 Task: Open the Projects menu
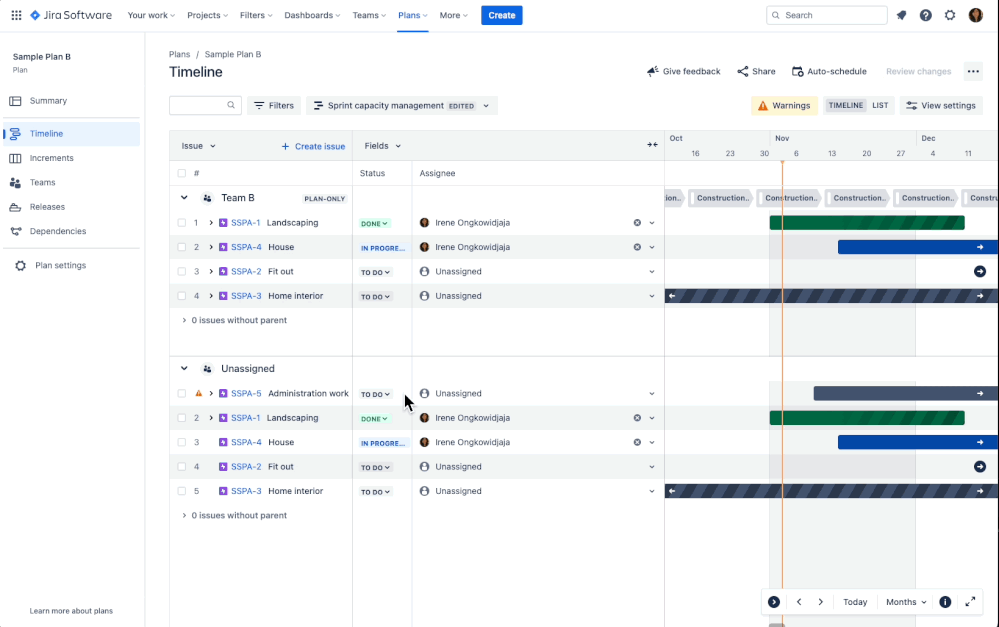(x=207, y=15)
